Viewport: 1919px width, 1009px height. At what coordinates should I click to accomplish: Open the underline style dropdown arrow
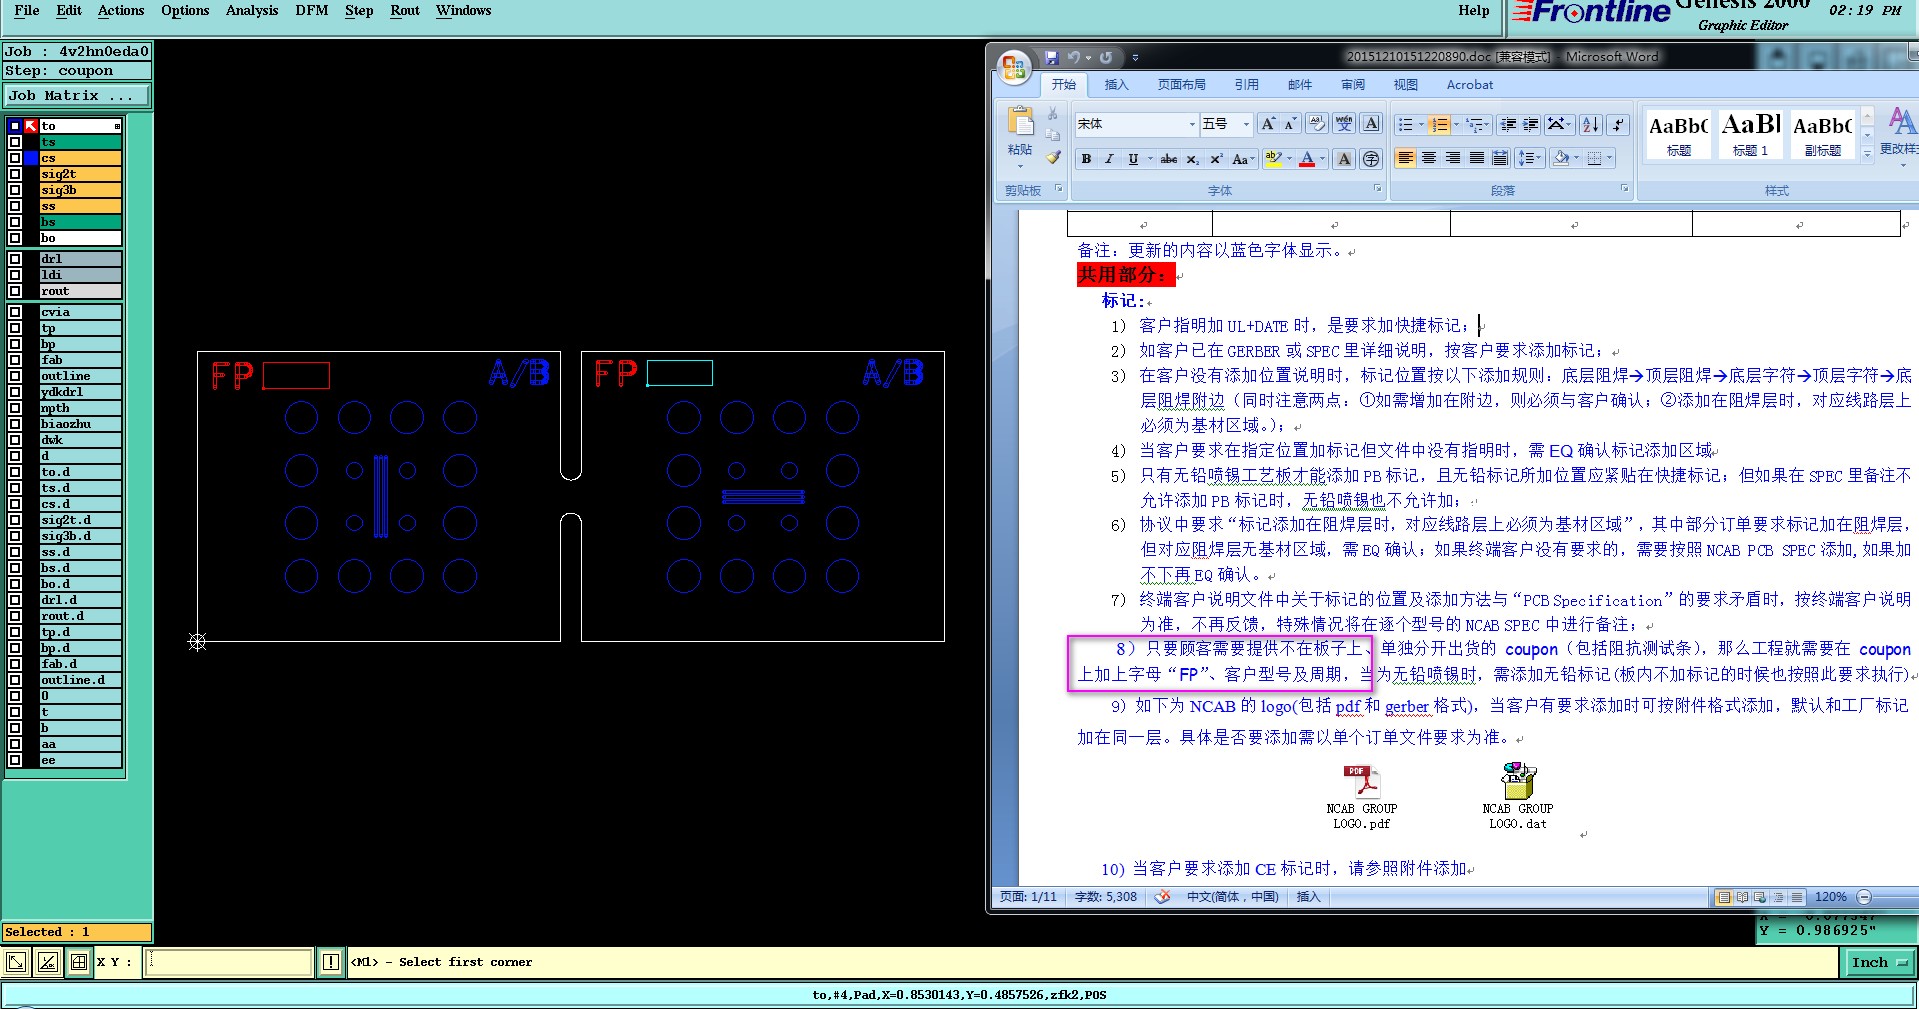tap(1150, 159)
